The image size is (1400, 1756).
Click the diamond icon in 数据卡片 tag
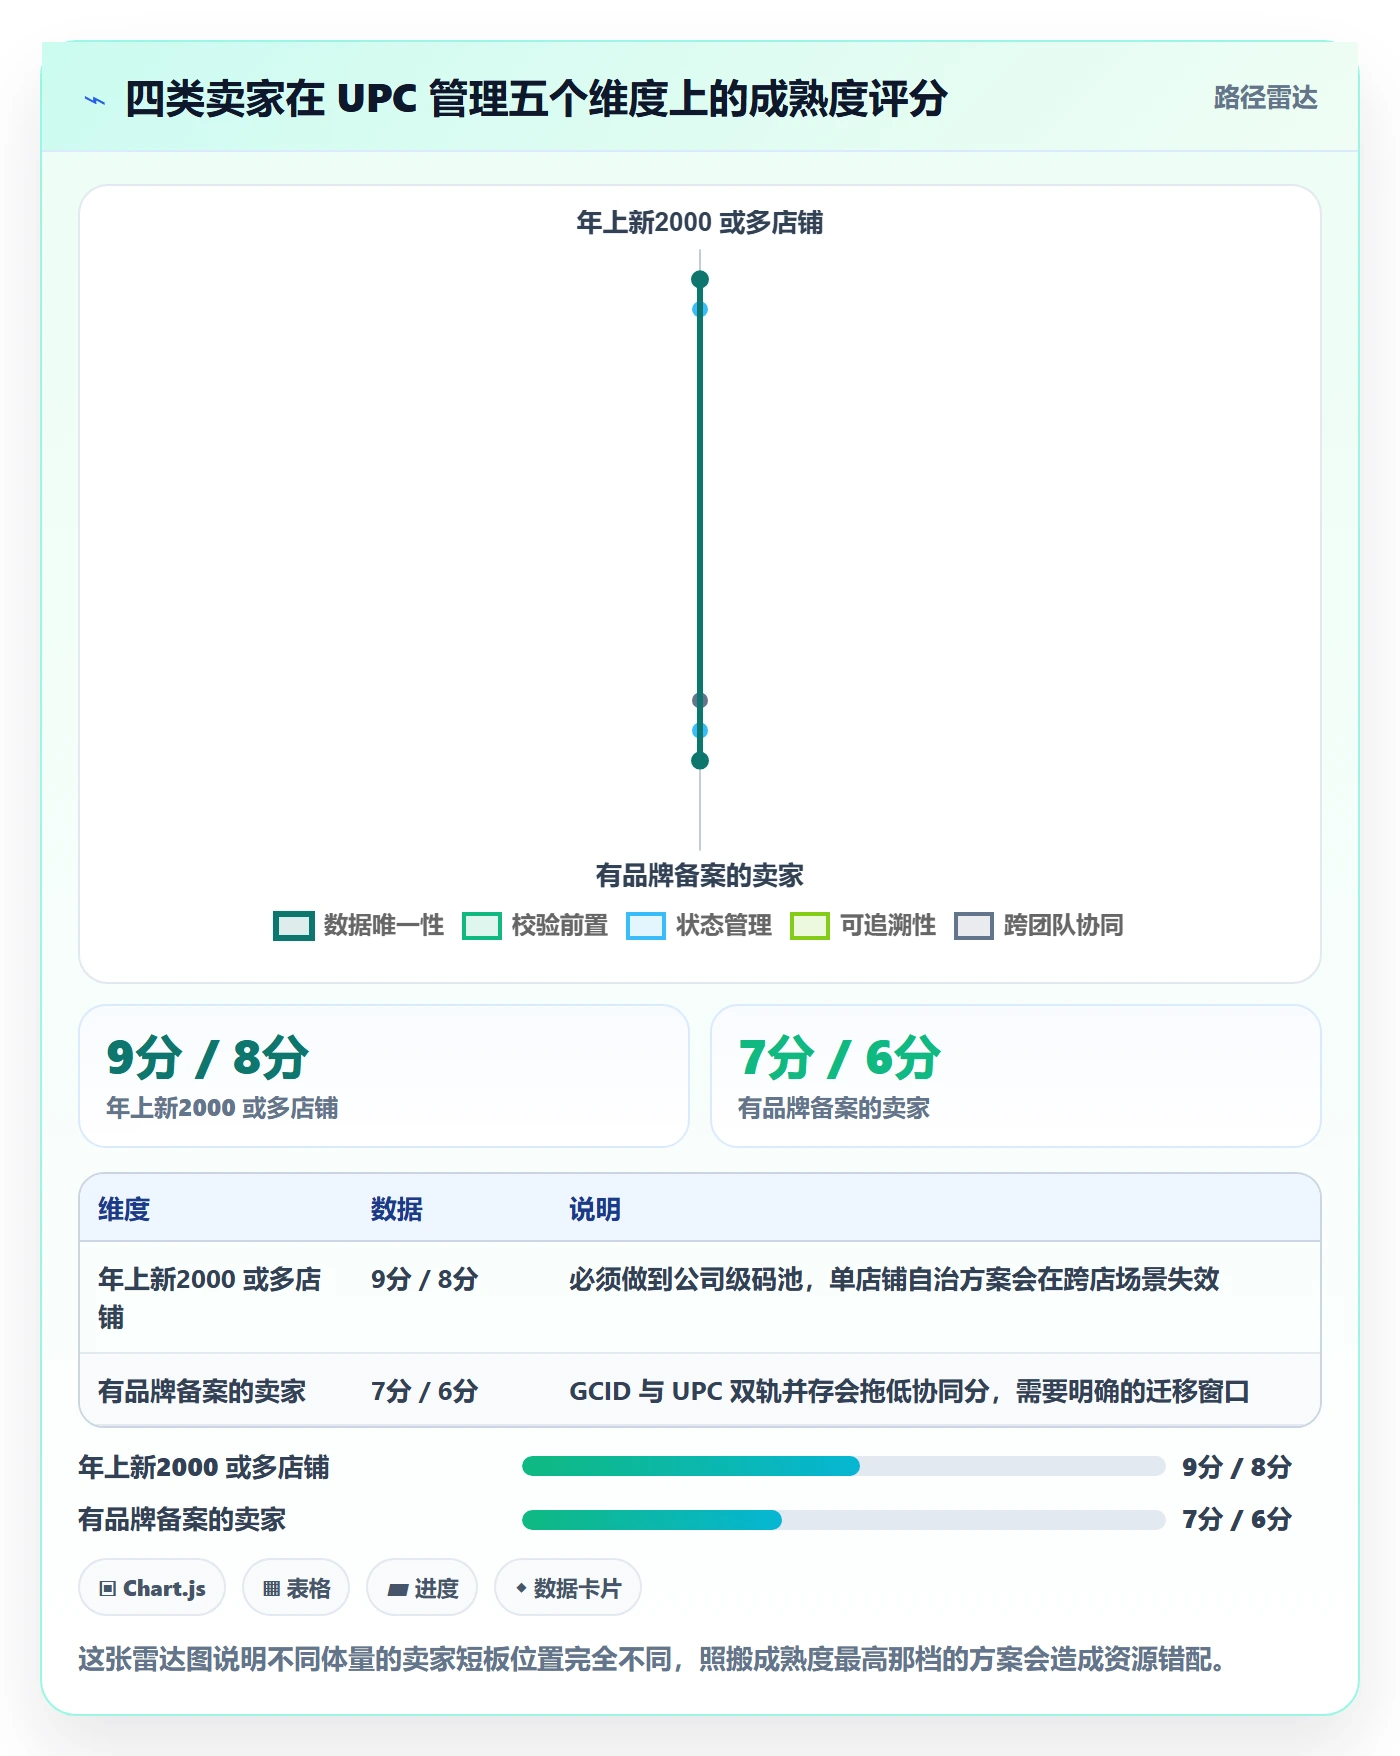click(x=521, y=1588)
